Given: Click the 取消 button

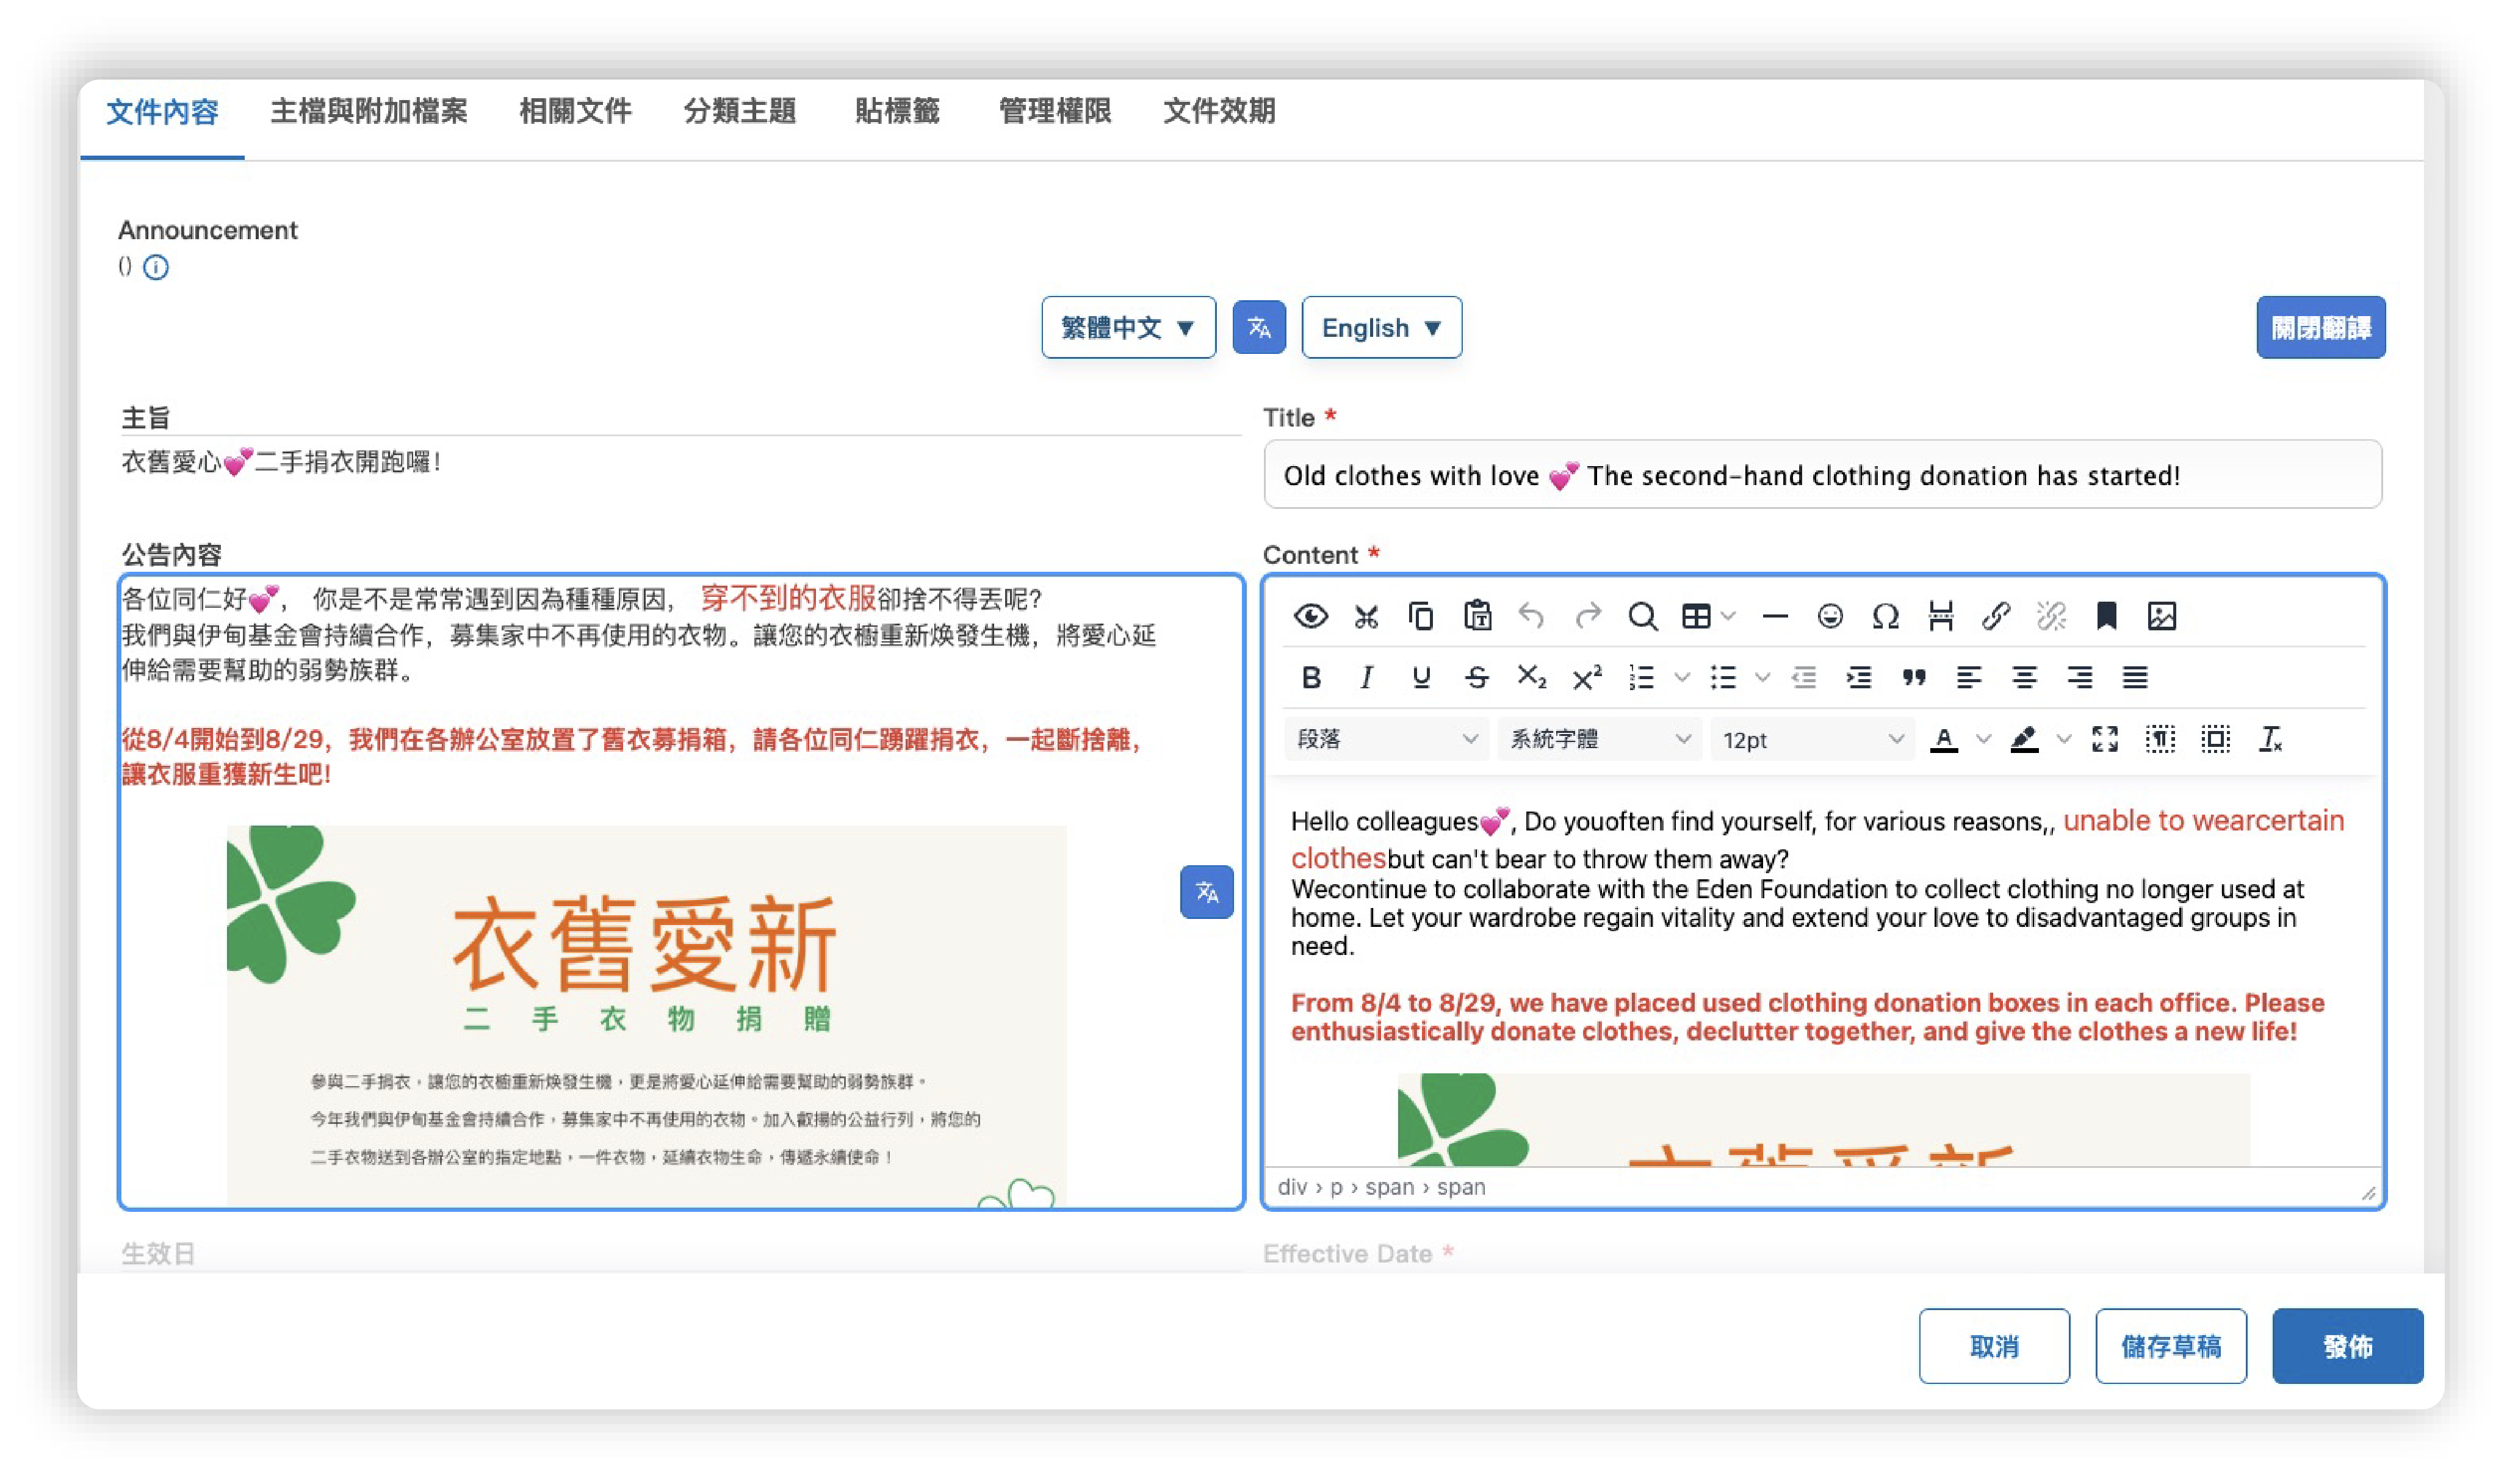Looking at the screenshot, I should click(x=1994, y=1346).
